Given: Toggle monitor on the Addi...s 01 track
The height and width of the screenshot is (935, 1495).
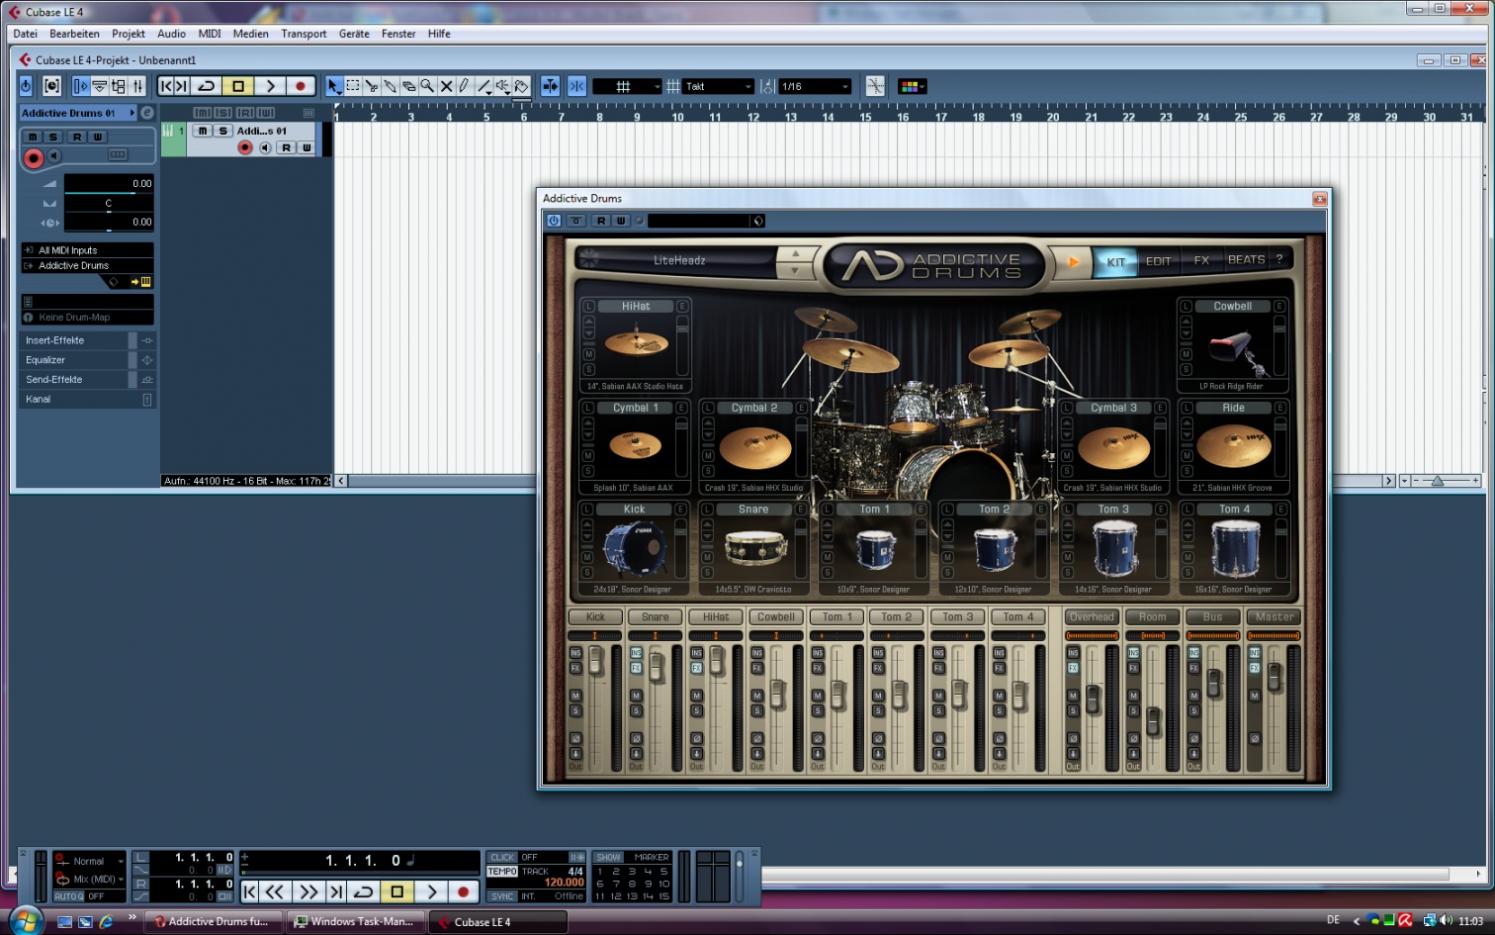Looking at the screenshot, I should [265, 147].
